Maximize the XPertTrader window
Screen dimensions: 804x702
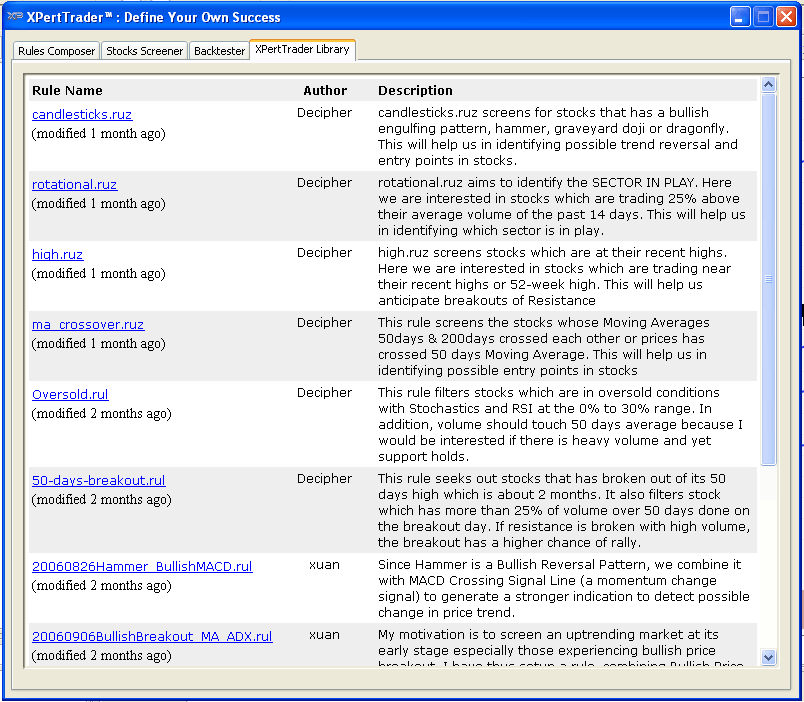763,17
